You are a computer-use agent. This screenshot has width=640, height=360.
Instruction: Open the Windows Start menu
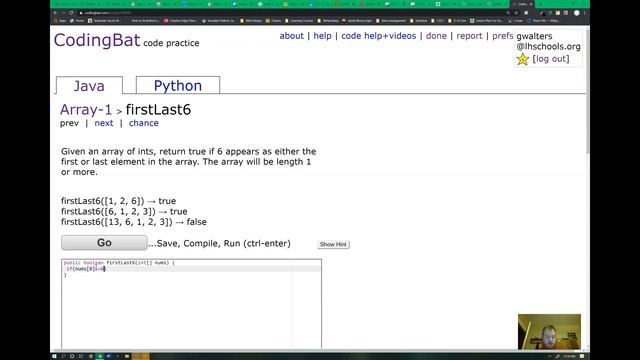tap(54, 356)
